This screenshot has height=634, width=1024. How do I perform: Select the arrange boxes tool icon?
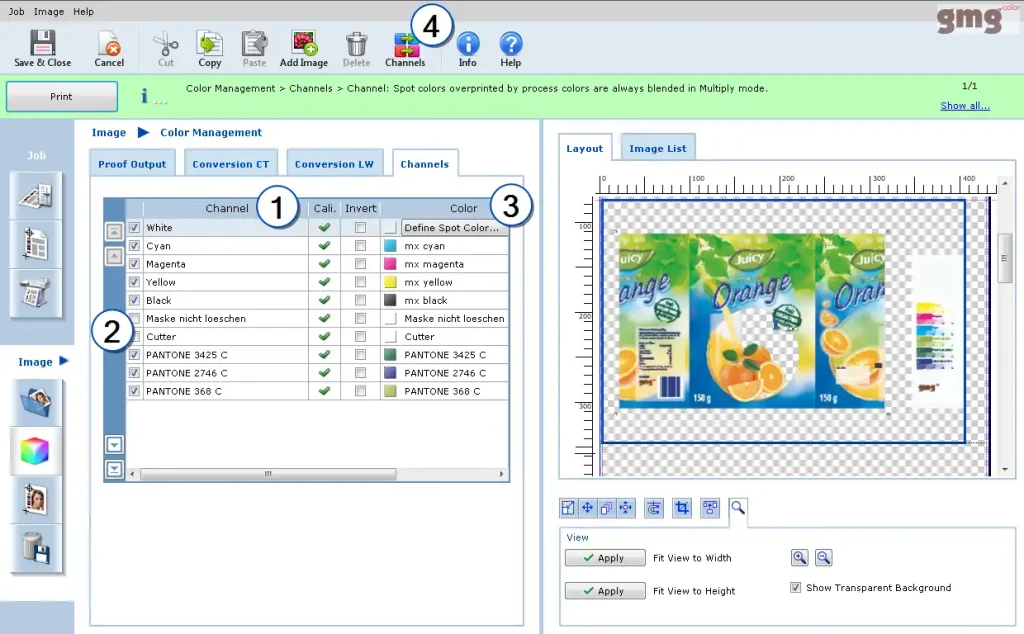710,508
